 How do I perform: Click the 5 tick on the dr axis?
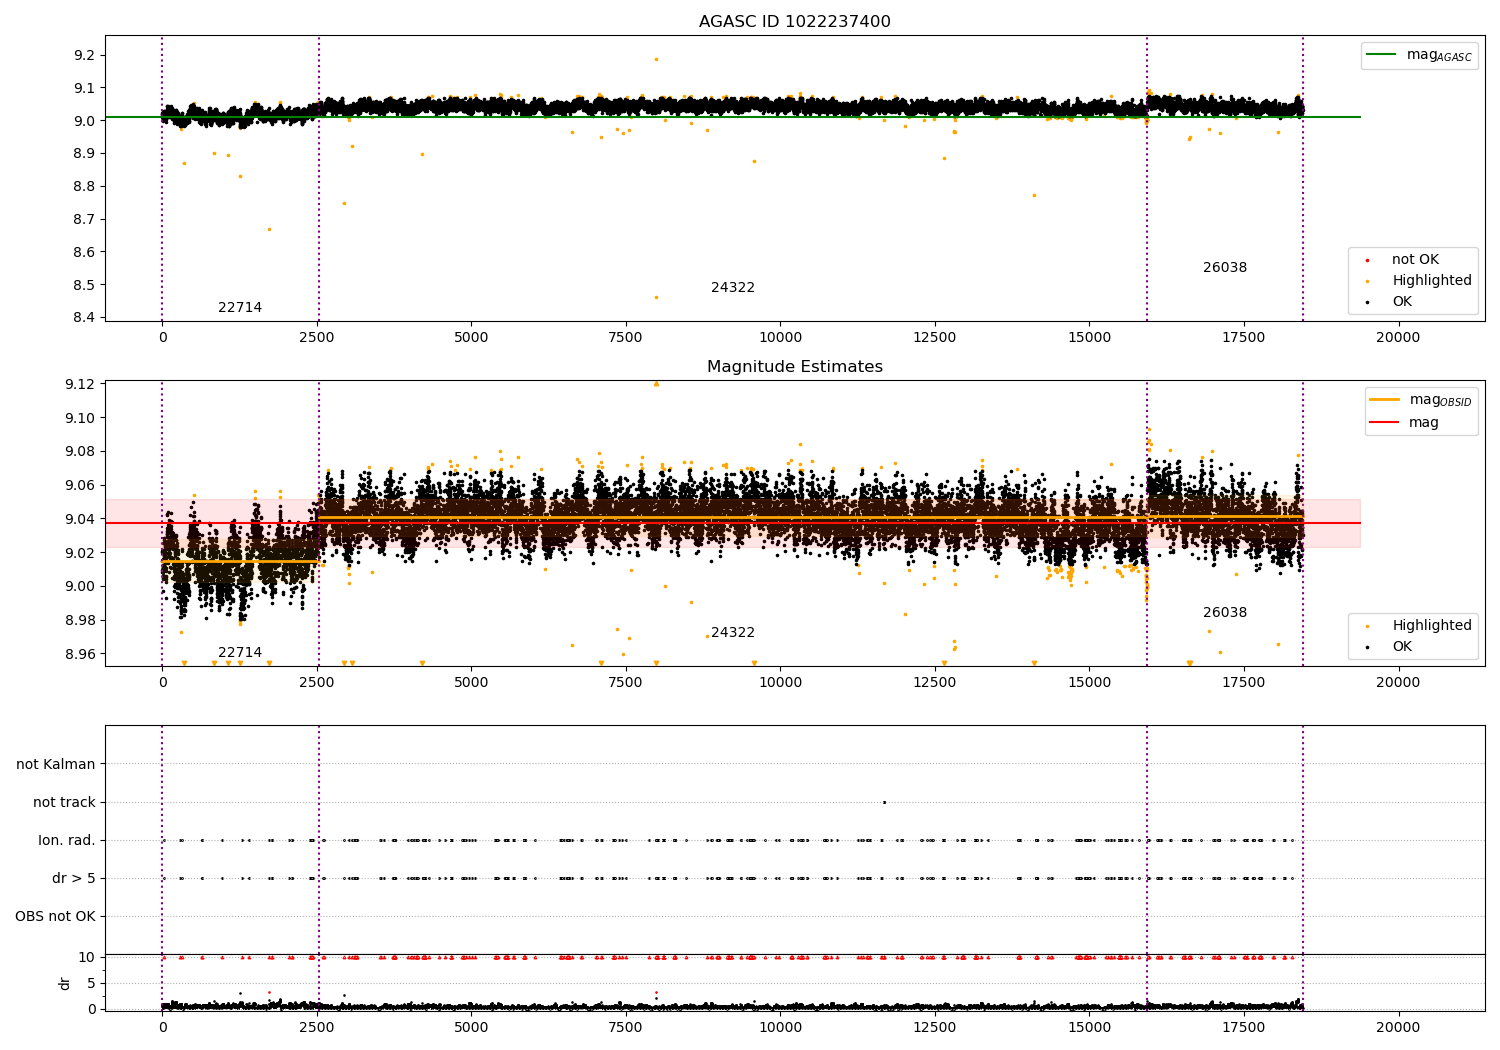pyautogui.click(x=92, y=984)
